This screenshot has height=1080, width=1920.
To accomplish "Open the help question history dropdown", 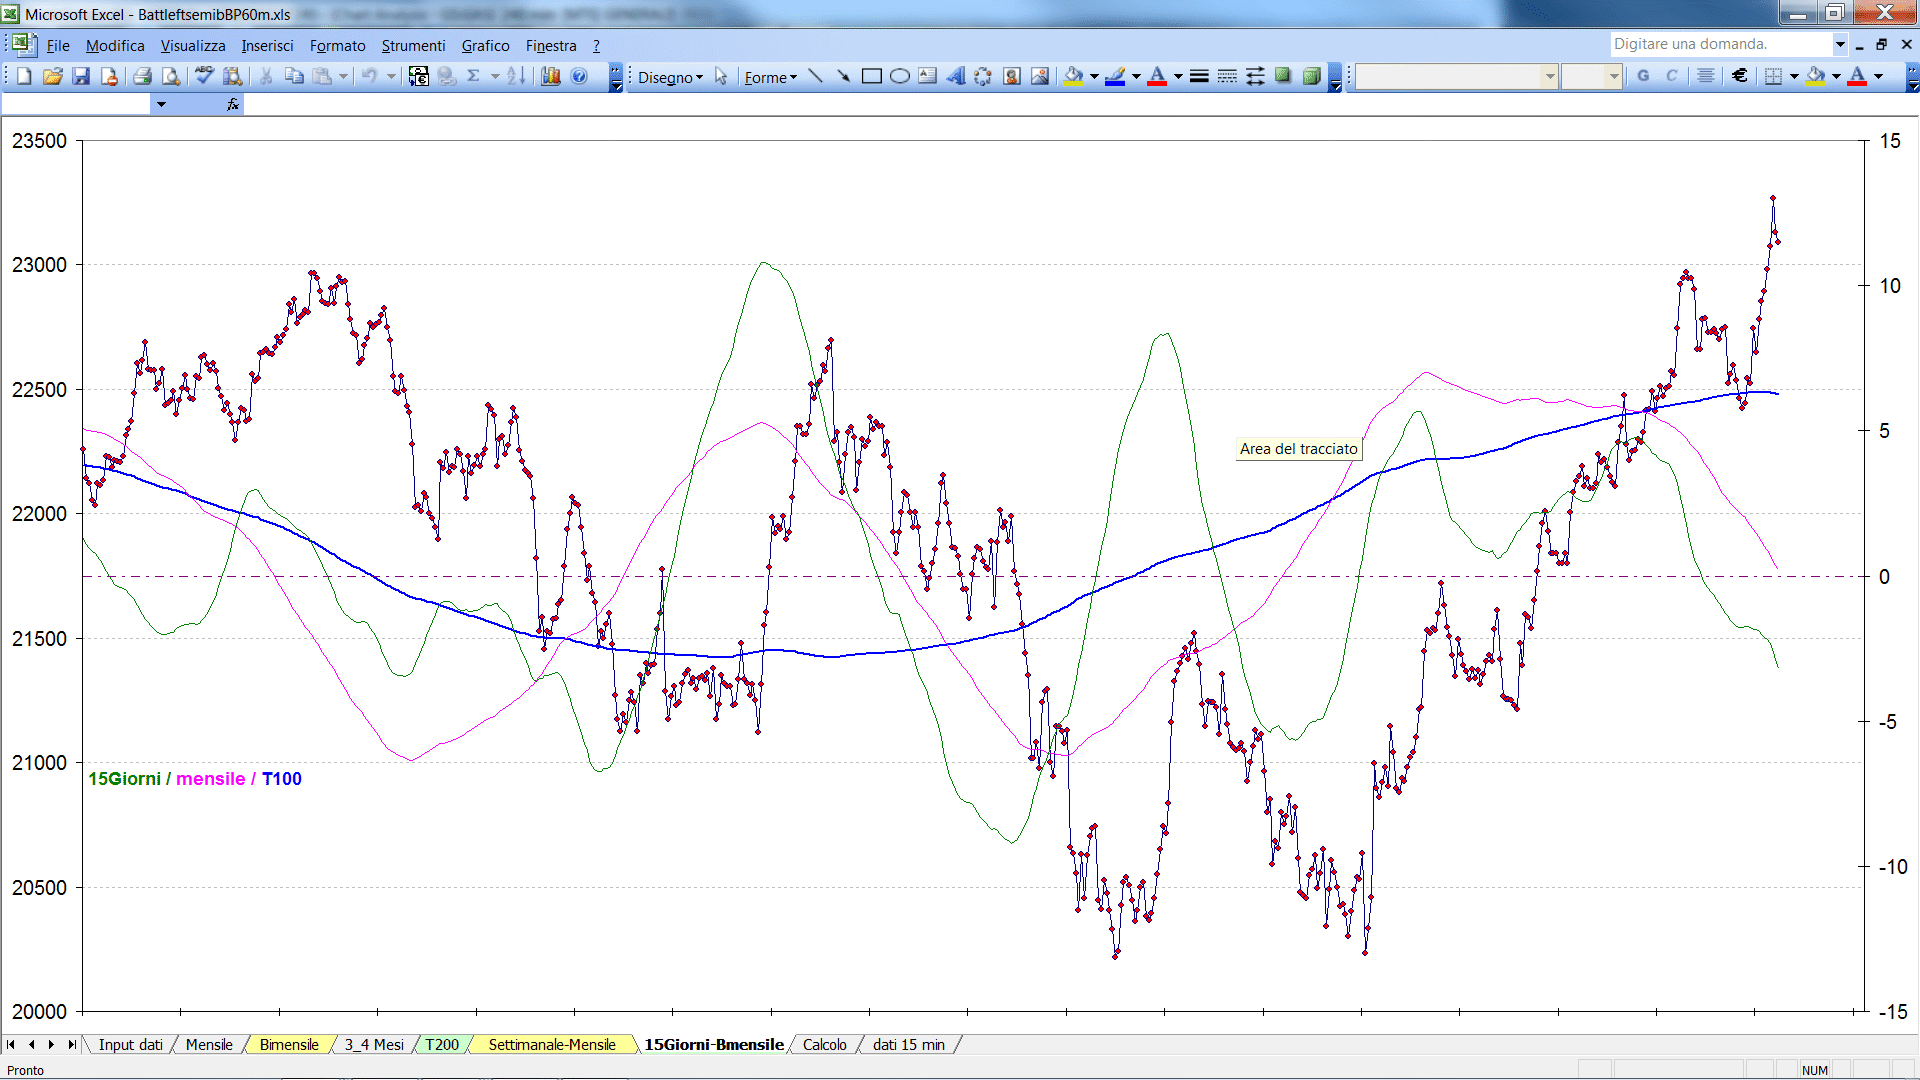I will click(x=1840, y=44).
